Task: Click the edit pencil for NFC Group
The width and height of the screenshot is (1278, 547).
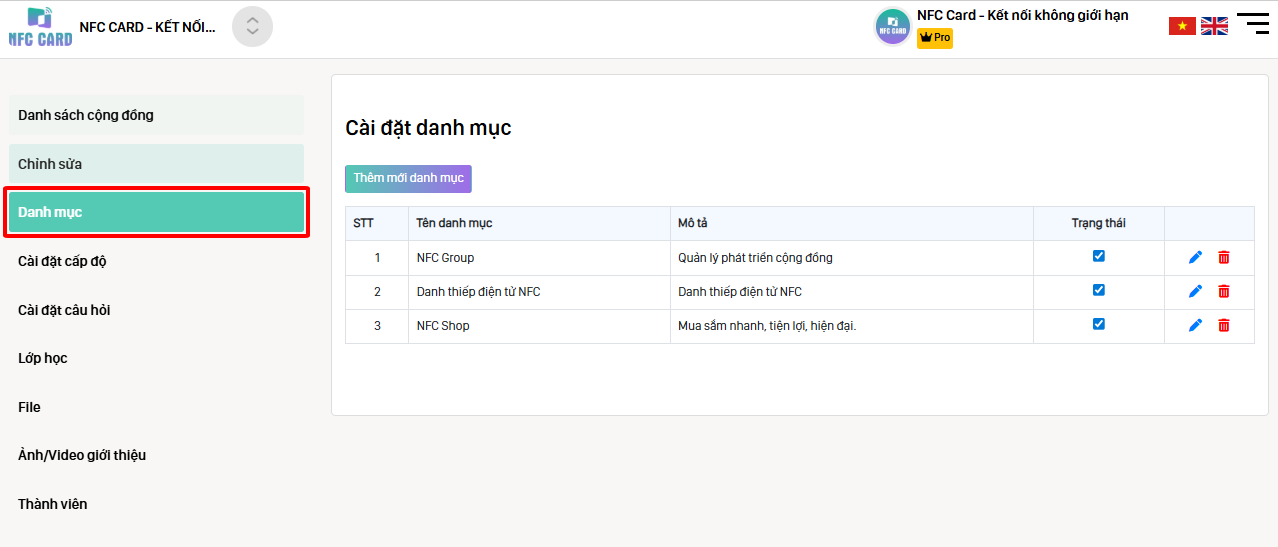Action: point(1195,258)
